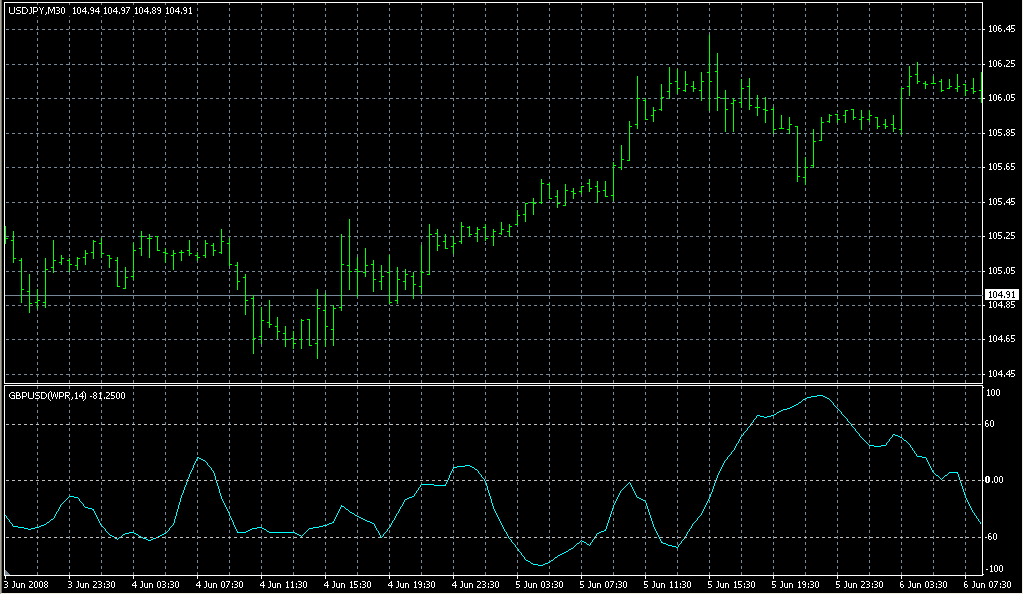
Task: Click the 4 Jun 07:30 time label
Action: pos(219,585)
